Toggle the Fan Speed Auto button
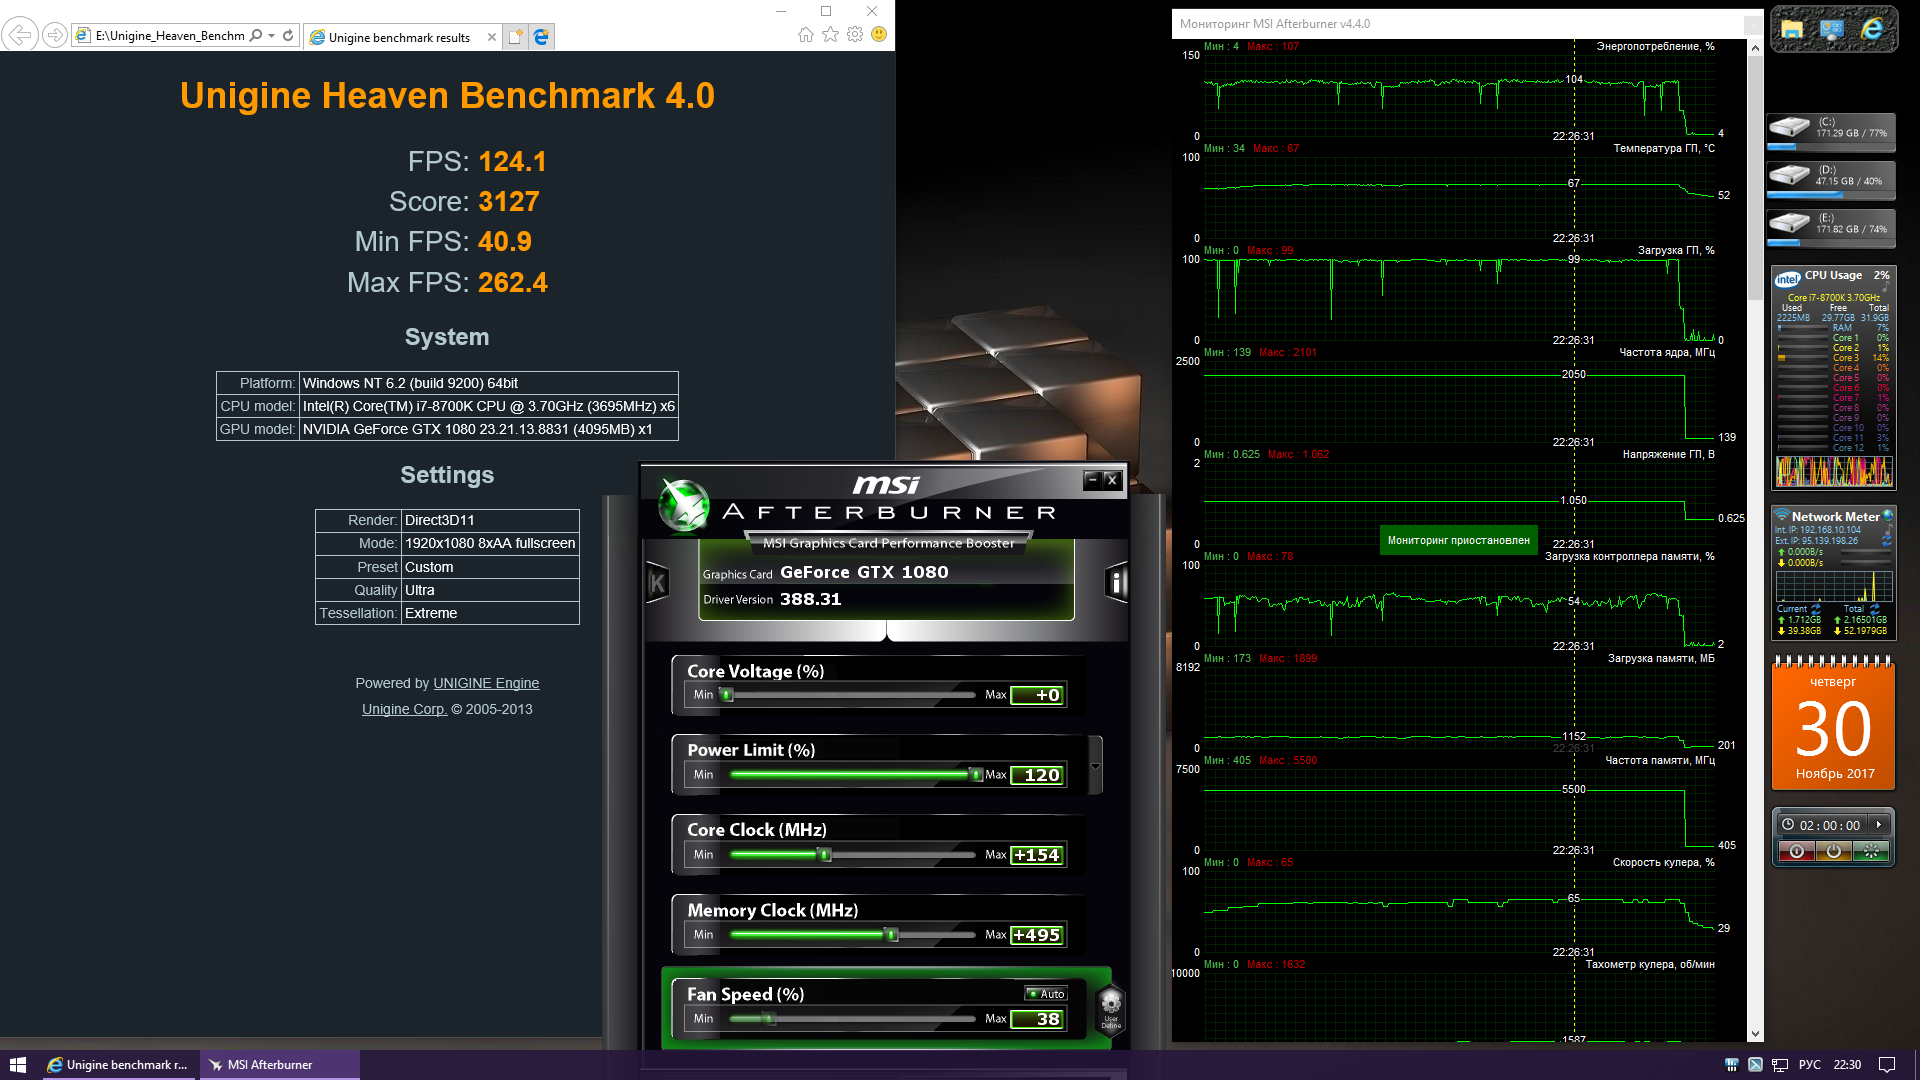1920x1080 pixels. (x=1047, y=994)
